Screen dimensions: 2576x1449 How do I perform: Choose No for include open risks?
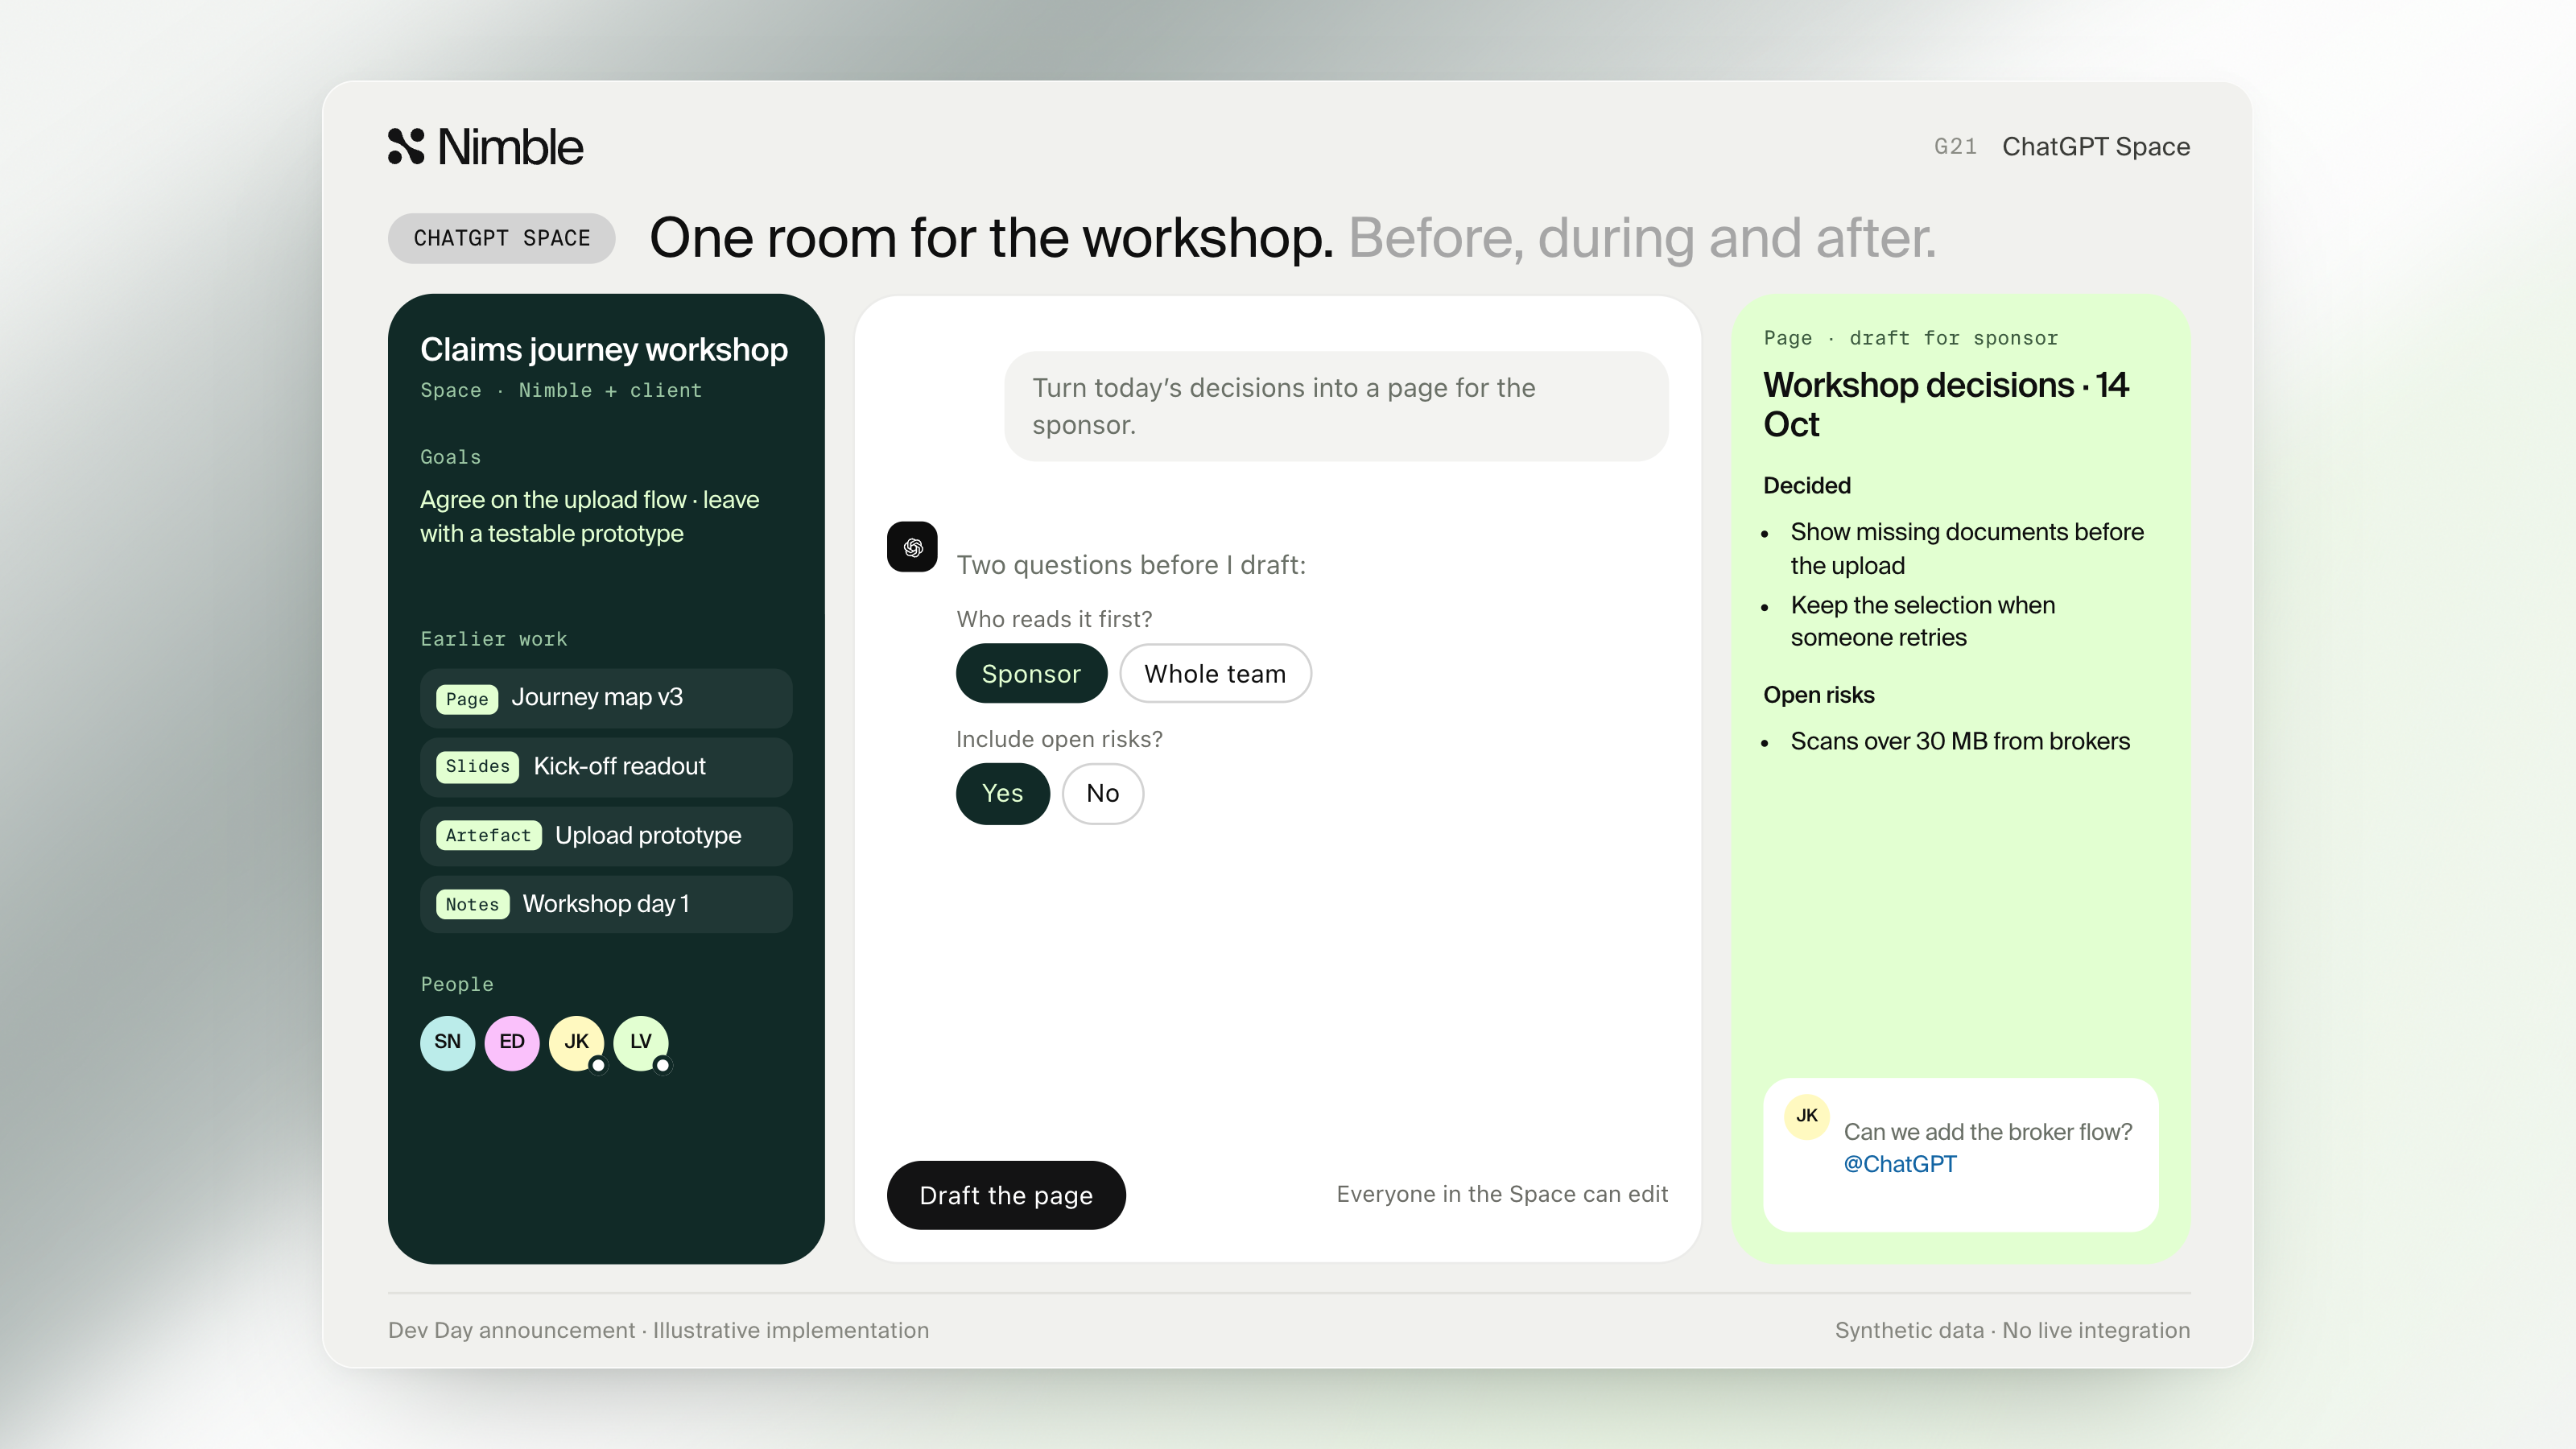(x=1102, y=794)
